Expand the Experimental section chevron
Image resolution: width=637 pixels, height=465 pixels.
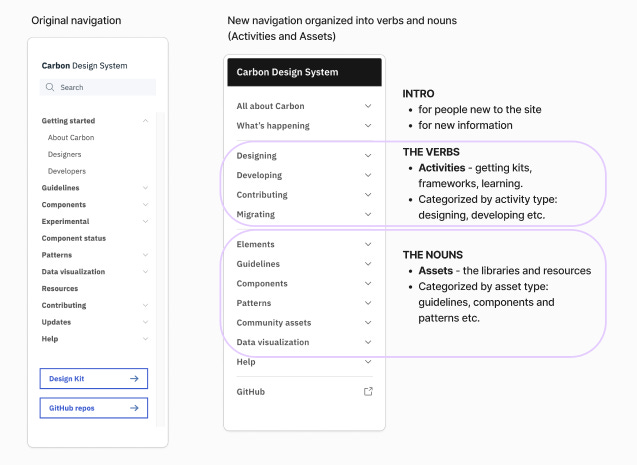click(x=145, y=221)
